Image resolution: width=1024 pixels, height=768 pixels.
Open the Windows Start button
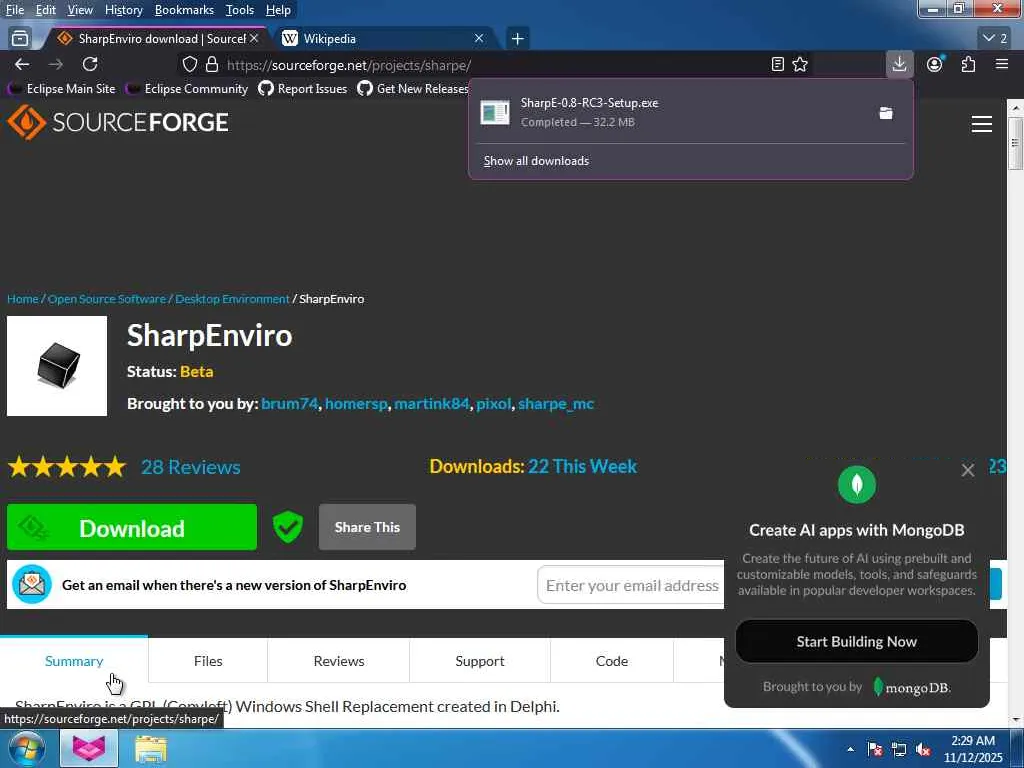point(26,748)
